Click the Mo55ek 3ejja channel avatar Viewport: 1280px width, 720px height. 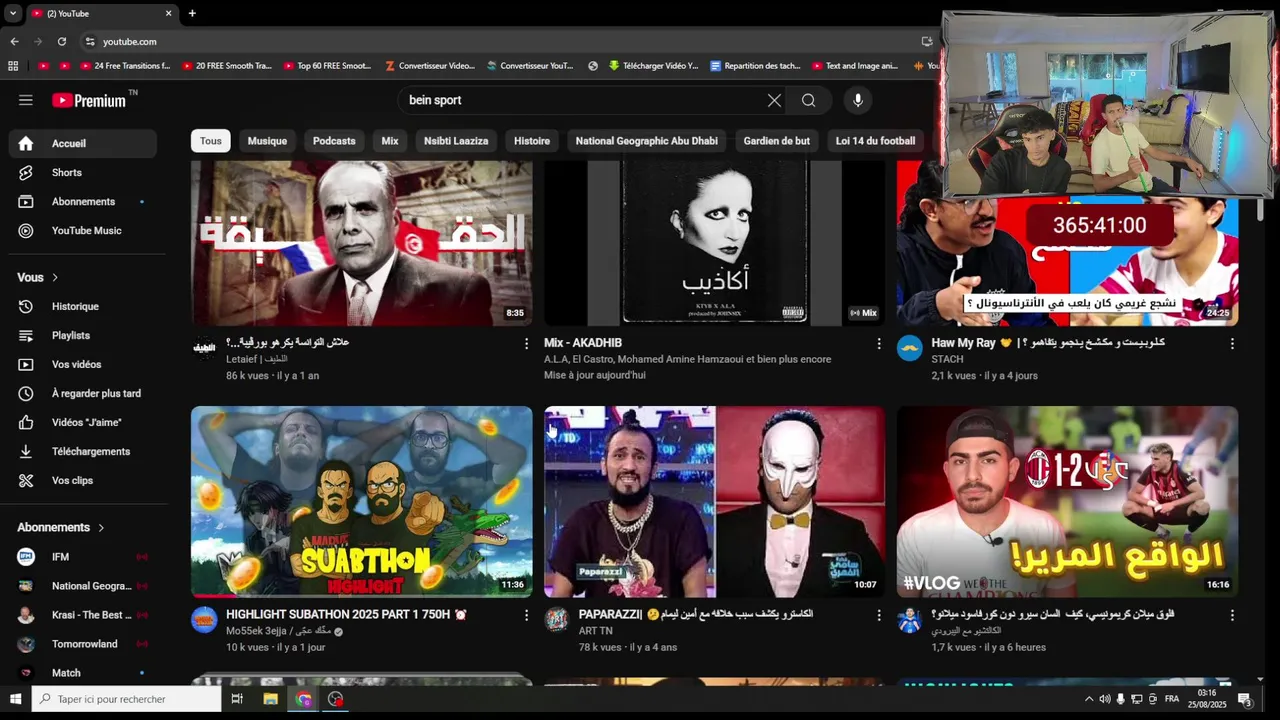point(204,620)
